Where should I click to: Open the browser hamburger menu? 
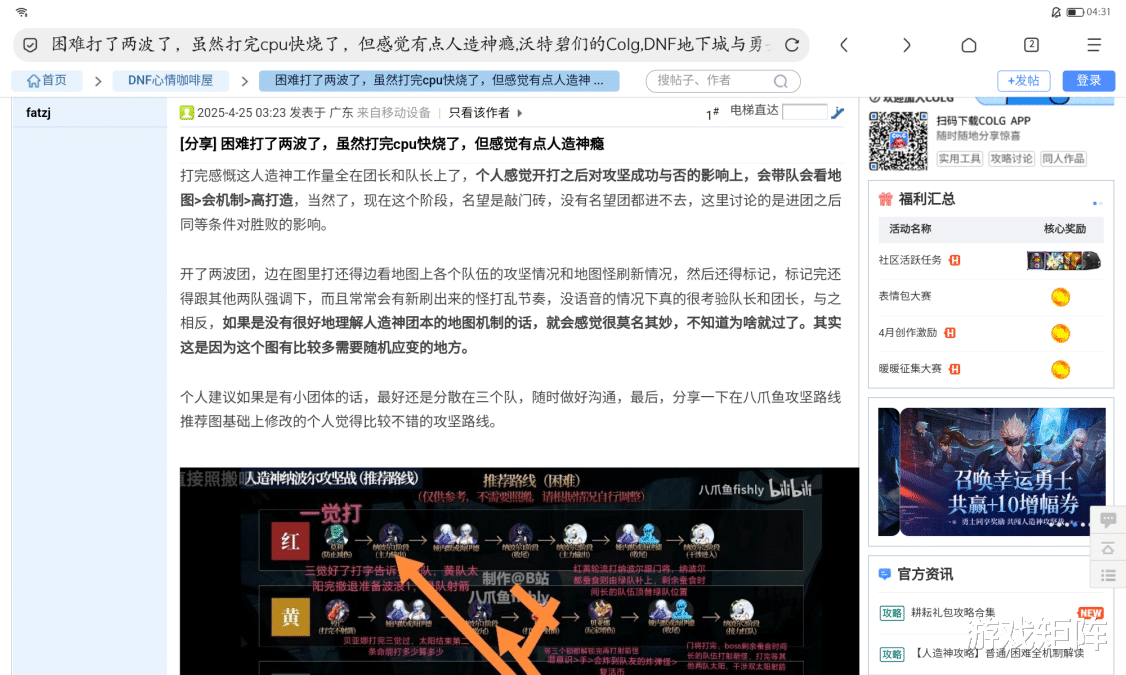(x=1094, y=45)
